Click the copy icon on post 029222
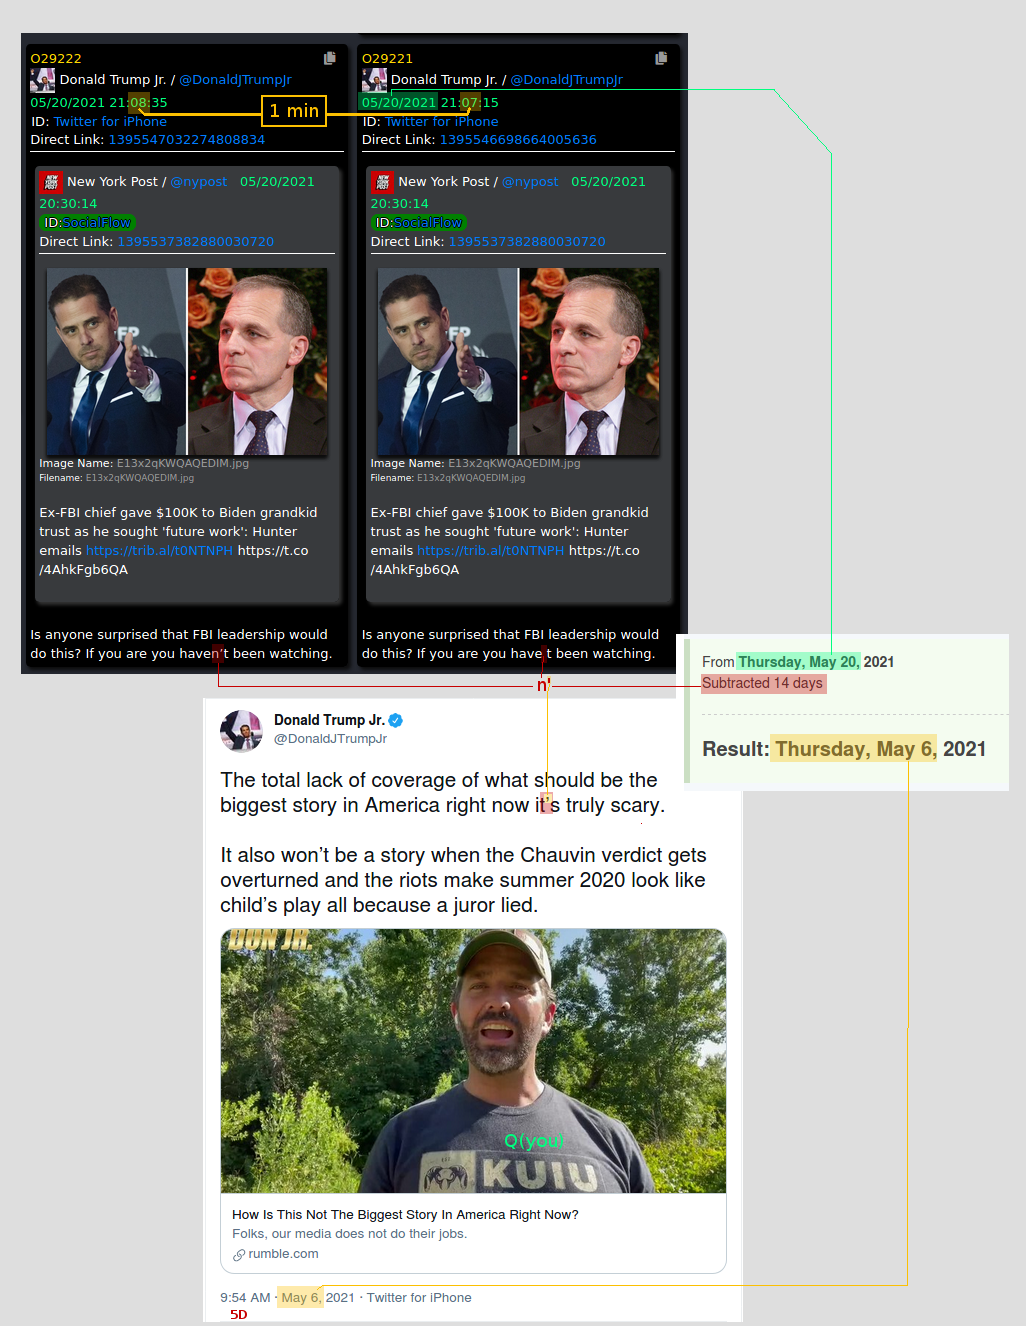 330,58
